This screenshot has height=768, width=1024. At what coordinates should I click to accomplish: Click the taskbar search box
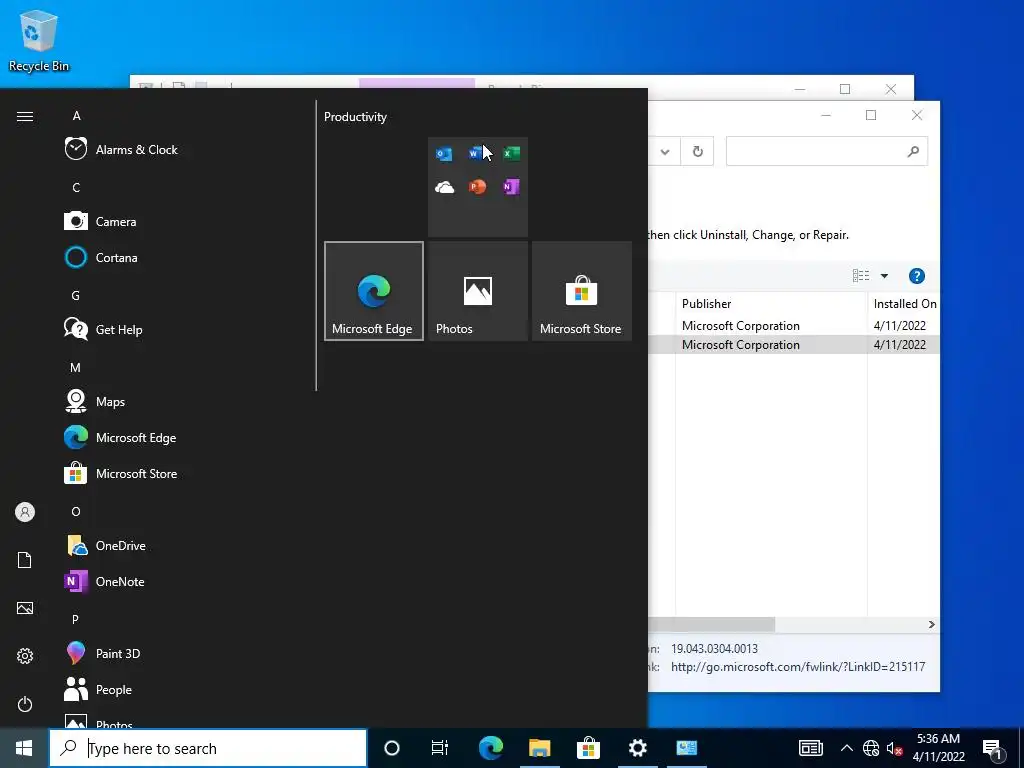point(208,748)
